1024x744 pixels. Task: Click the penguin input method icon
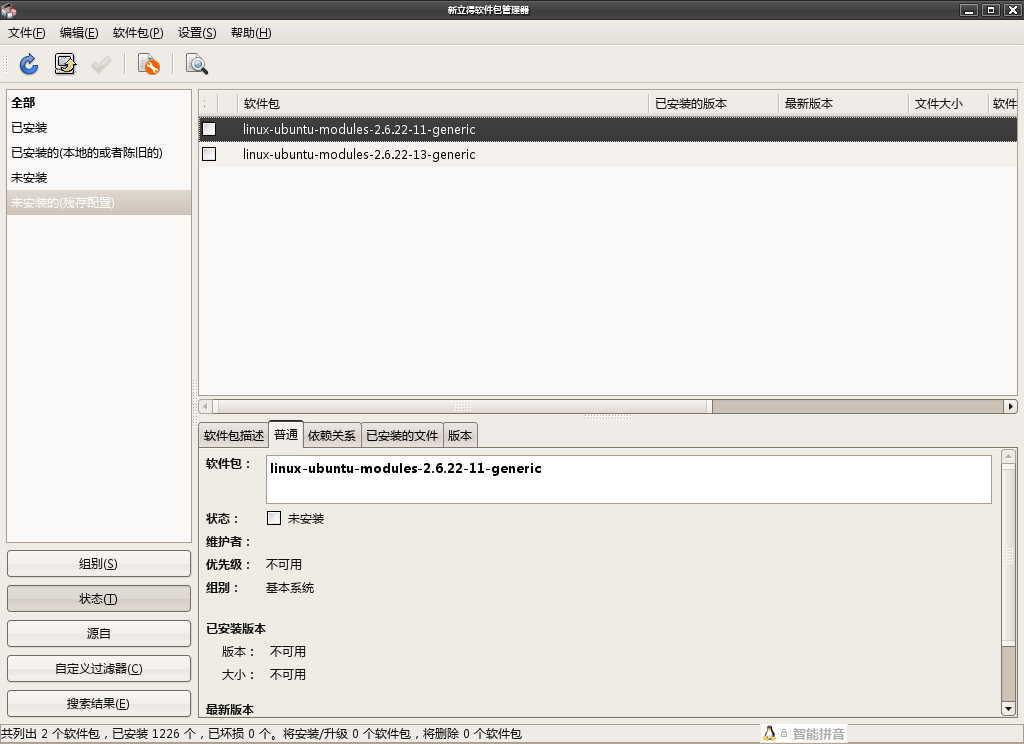[x=769, y=734]
